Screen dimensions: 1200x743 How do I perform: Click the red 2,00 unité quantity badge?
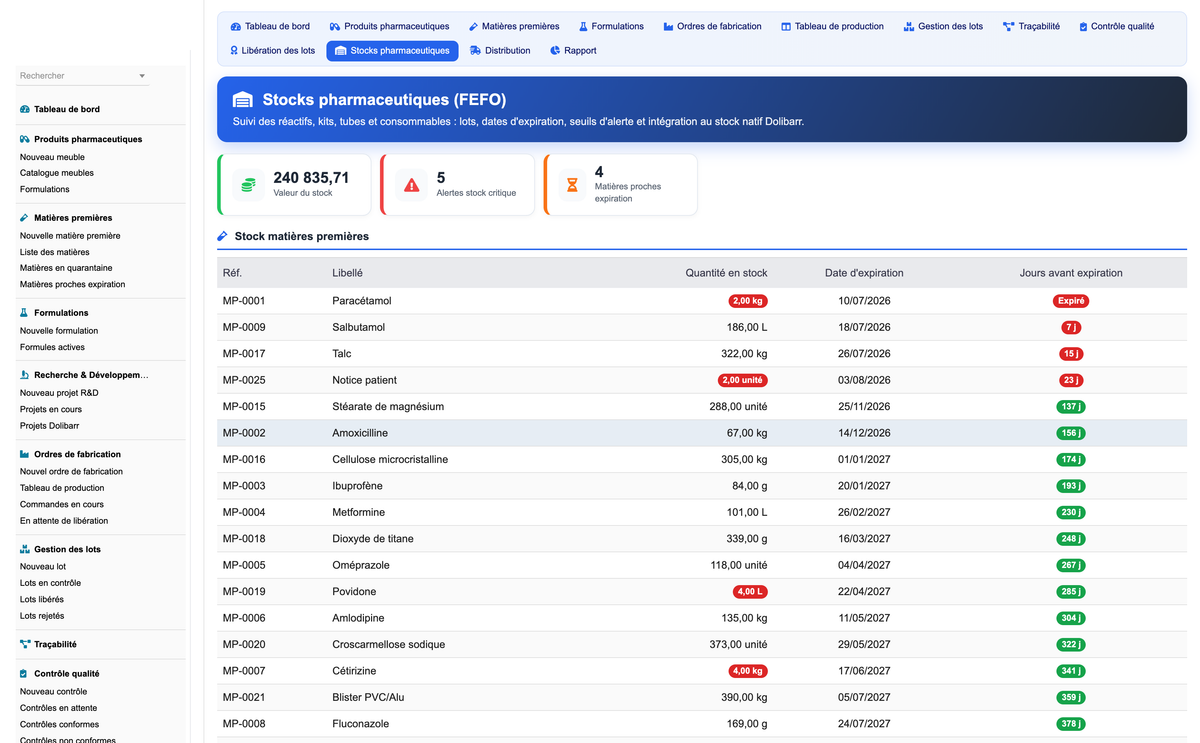click(x=743, y=380)
